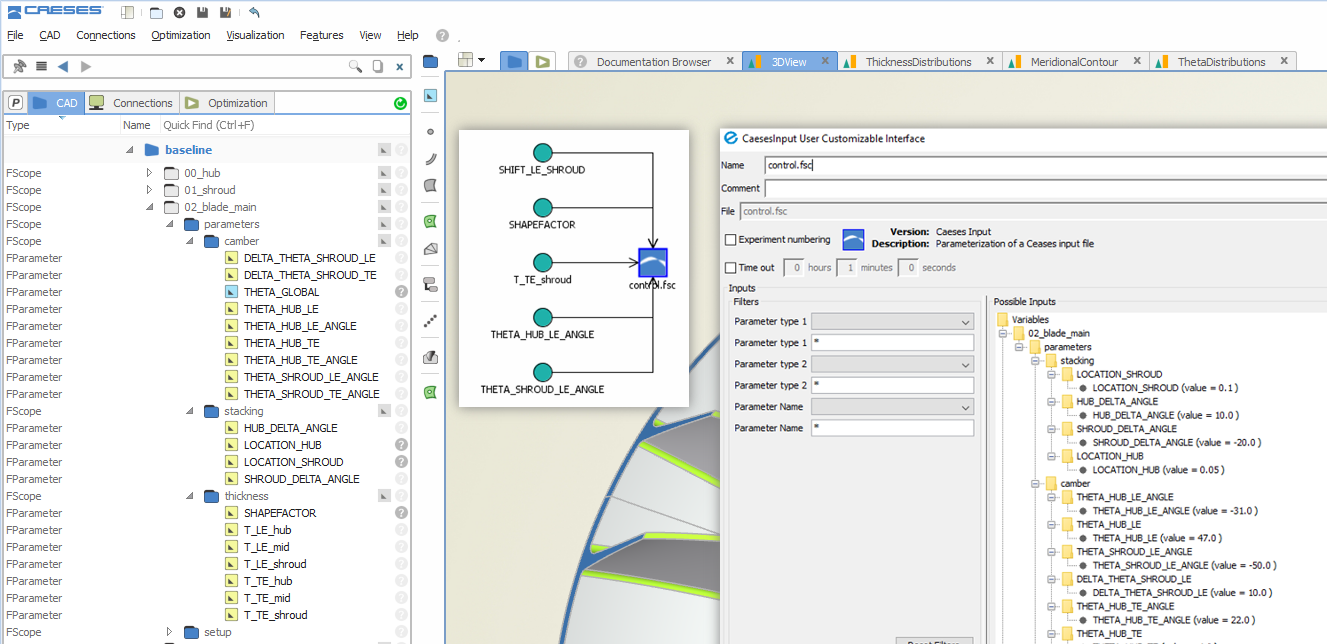Switch to the ThicknessDistributions tab

point(919,62)
